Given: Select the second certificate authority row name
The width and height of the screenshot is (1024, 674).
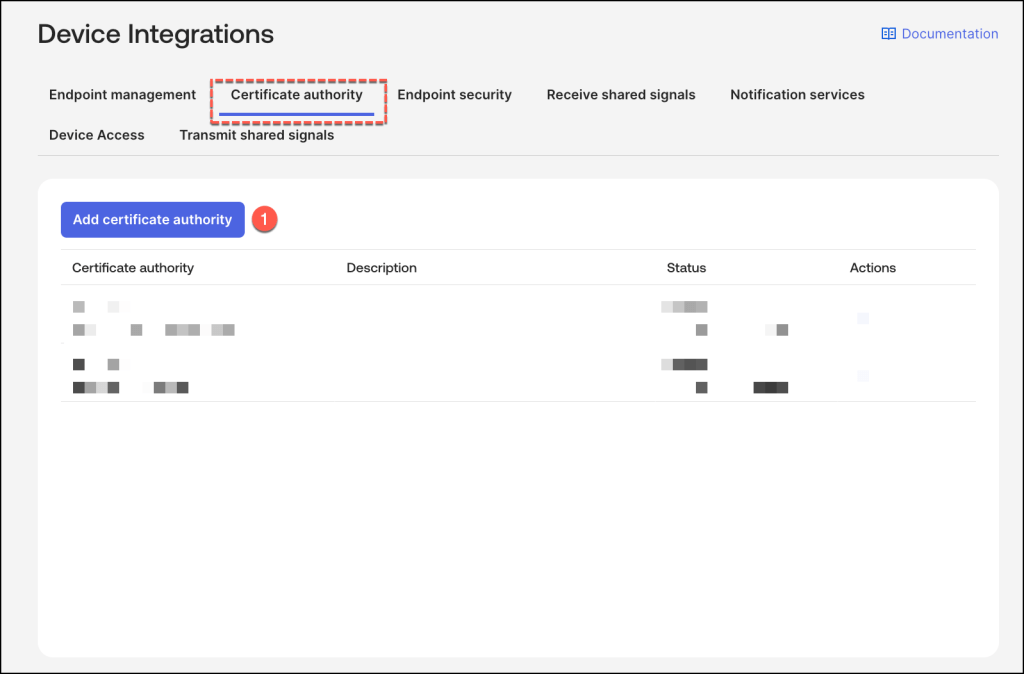Looking at the screenshot, I should (x=100, y=364).
